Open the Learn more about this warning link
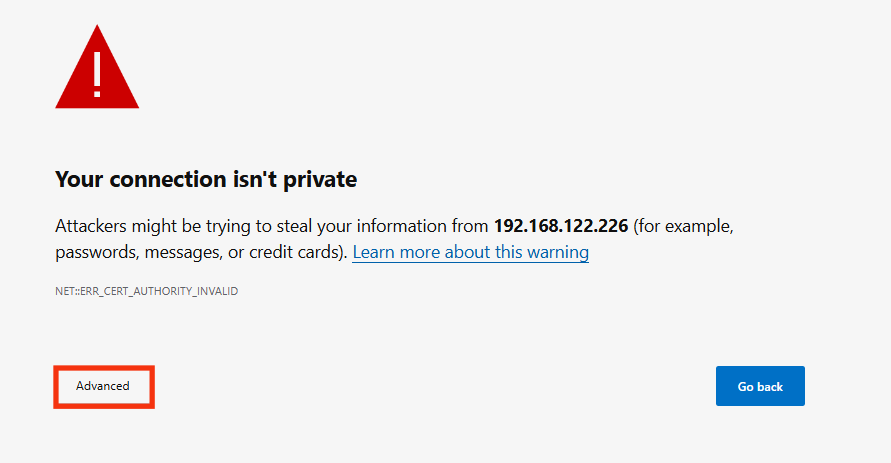The image size is (891, 463). [x=470, y=252]
